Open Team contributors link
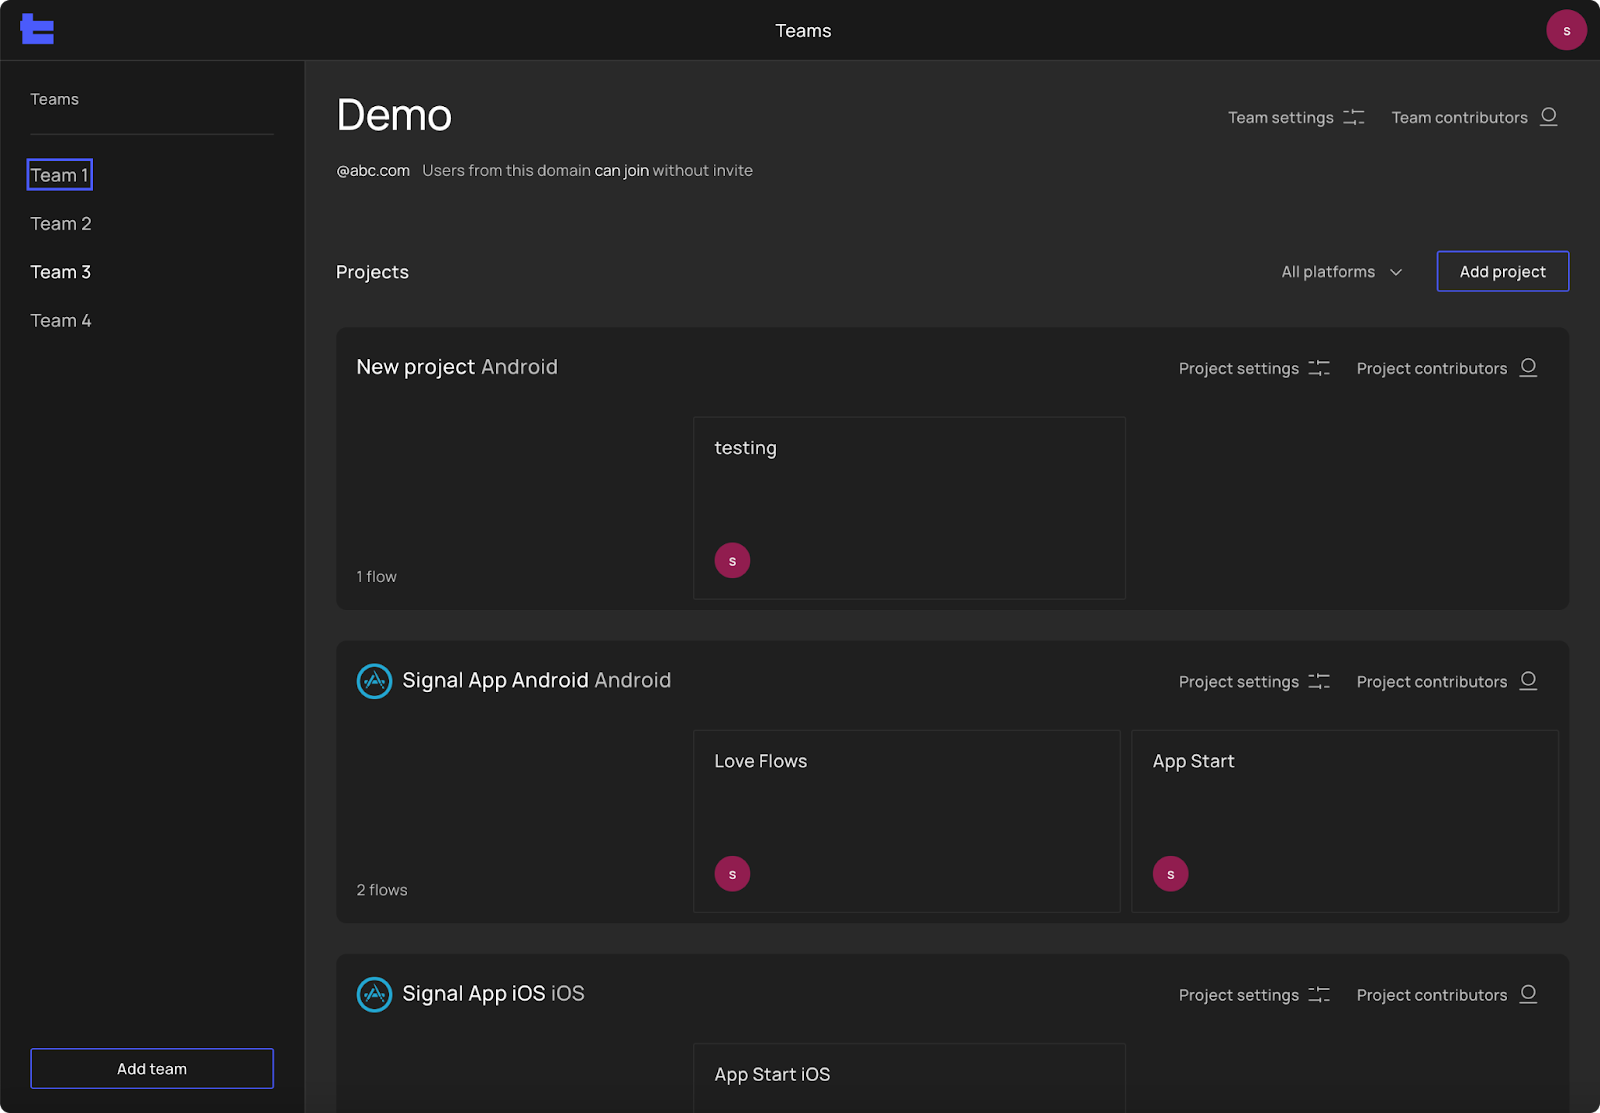The height and width of the screenshot is (1113, 1600). pyautogui.click(x=1474, y=117)
